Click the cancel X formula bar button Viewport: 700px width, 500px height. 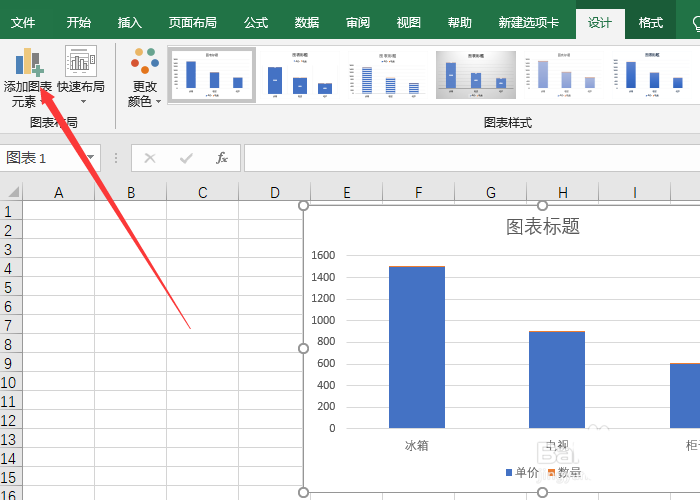point(150,158)
